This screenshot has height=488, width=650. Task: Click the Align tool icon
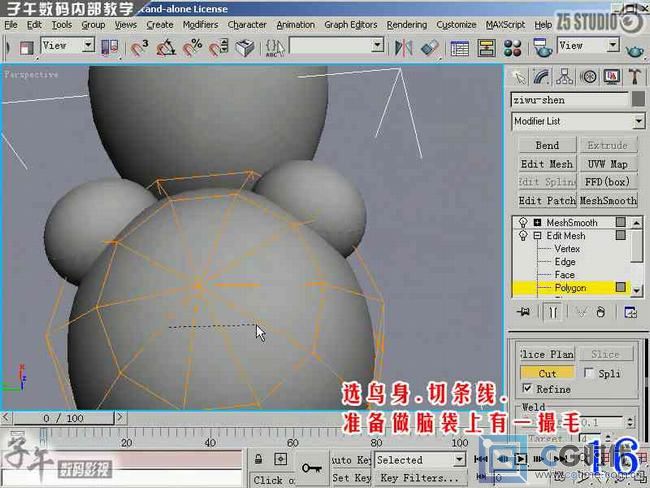(430, 48)
